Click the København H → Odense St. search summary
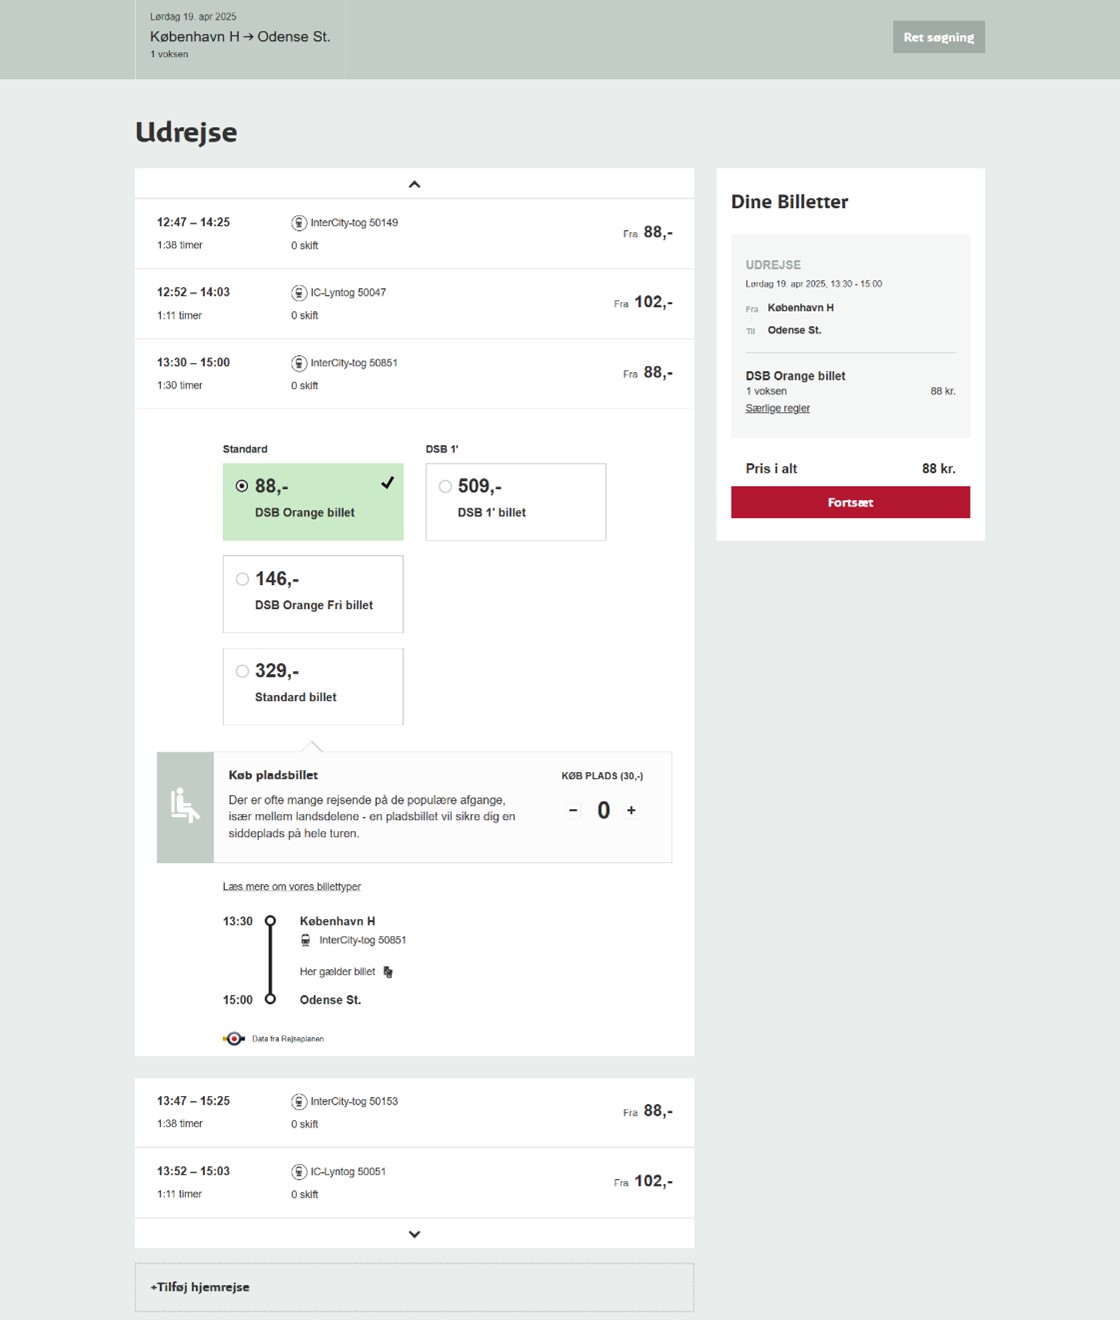 click(240, 36)
